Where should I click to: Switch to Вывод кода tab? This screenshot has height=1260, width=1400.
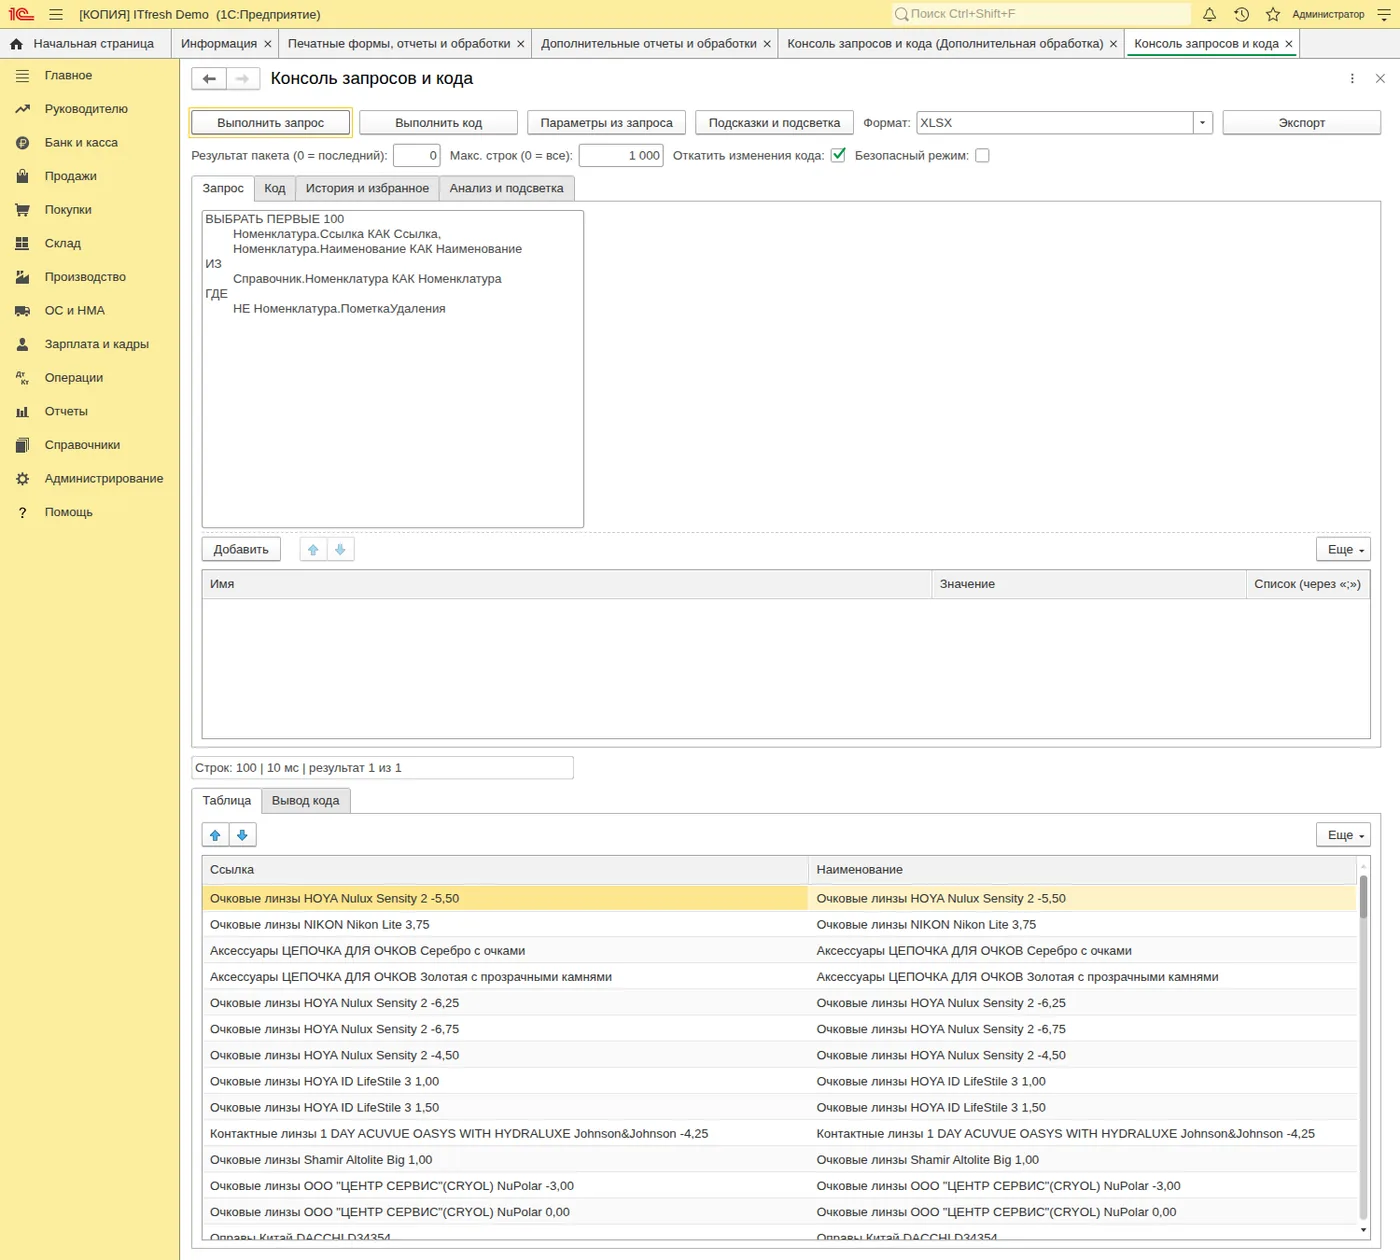pos(305,800)
